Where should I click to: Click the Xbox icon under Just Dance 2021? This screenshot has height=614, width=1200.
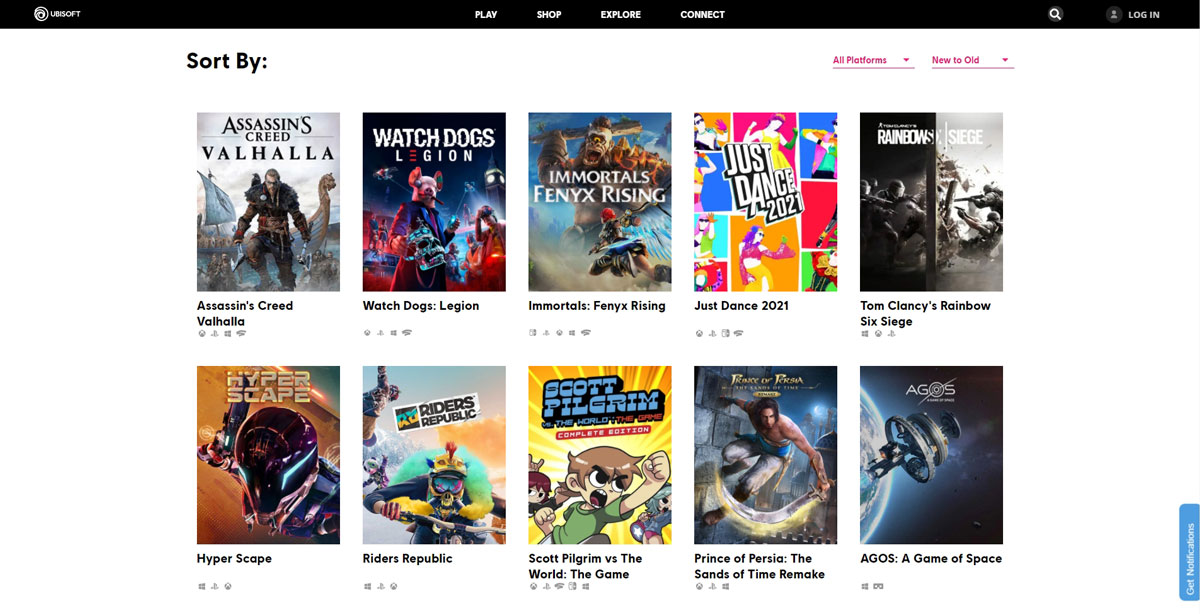pyautogui.click(x=699, y=333)
